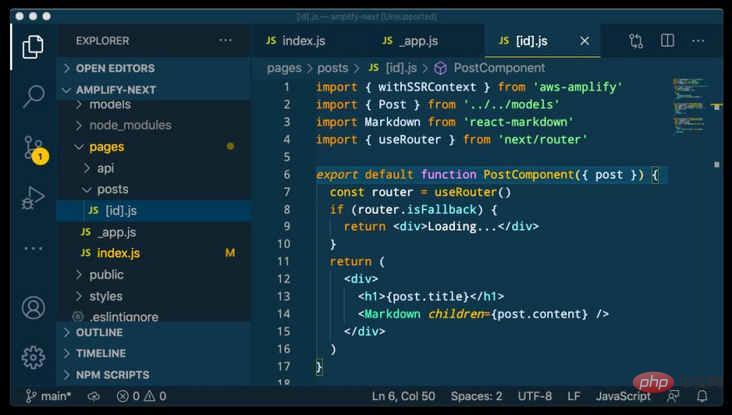The image size is (732, 415).
Task: Click the main* branch in status bar
Action: 48,396
